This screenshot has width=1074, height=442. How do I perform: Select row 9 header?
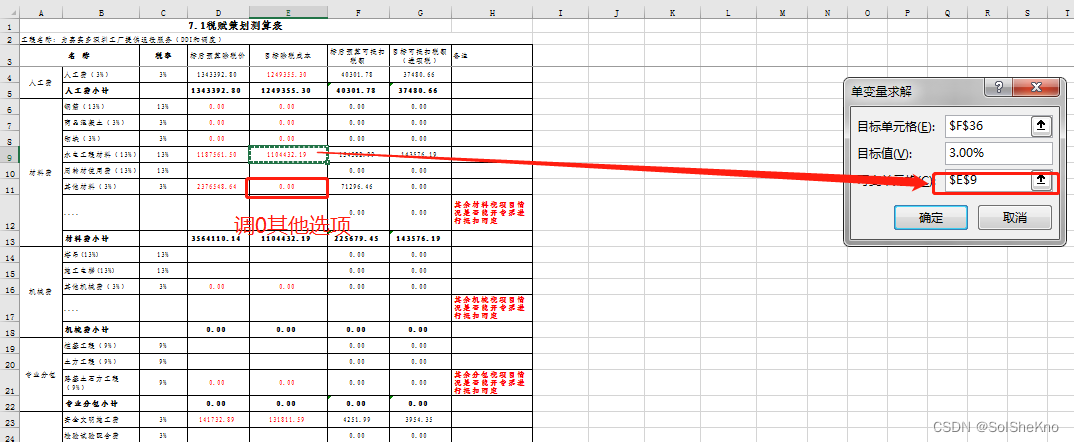10,154
